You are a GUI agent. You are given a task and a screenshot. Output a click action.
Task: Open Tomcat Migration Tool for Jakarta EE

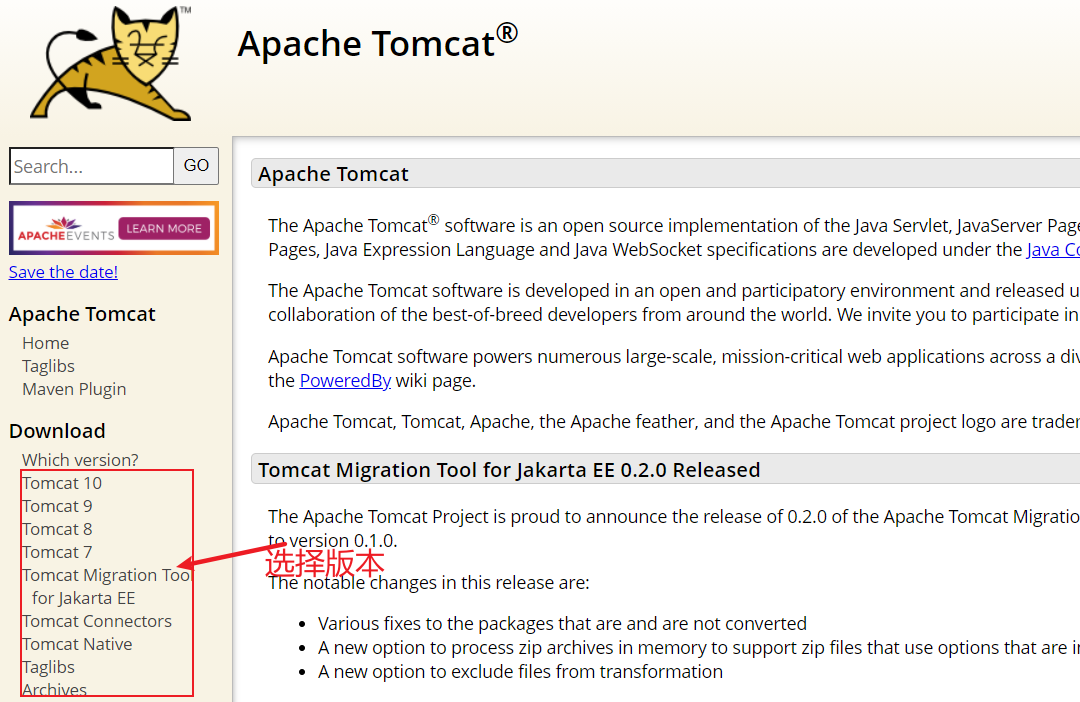point(105,575)
